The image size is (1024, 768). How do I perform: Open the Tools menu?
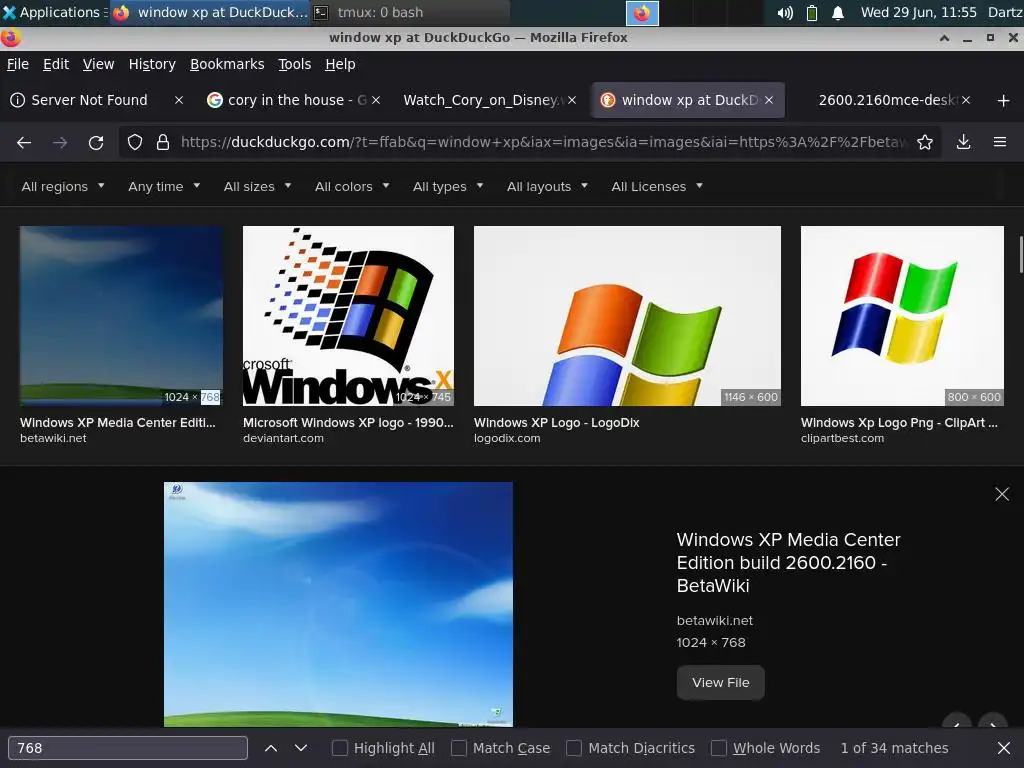[295, 64]
